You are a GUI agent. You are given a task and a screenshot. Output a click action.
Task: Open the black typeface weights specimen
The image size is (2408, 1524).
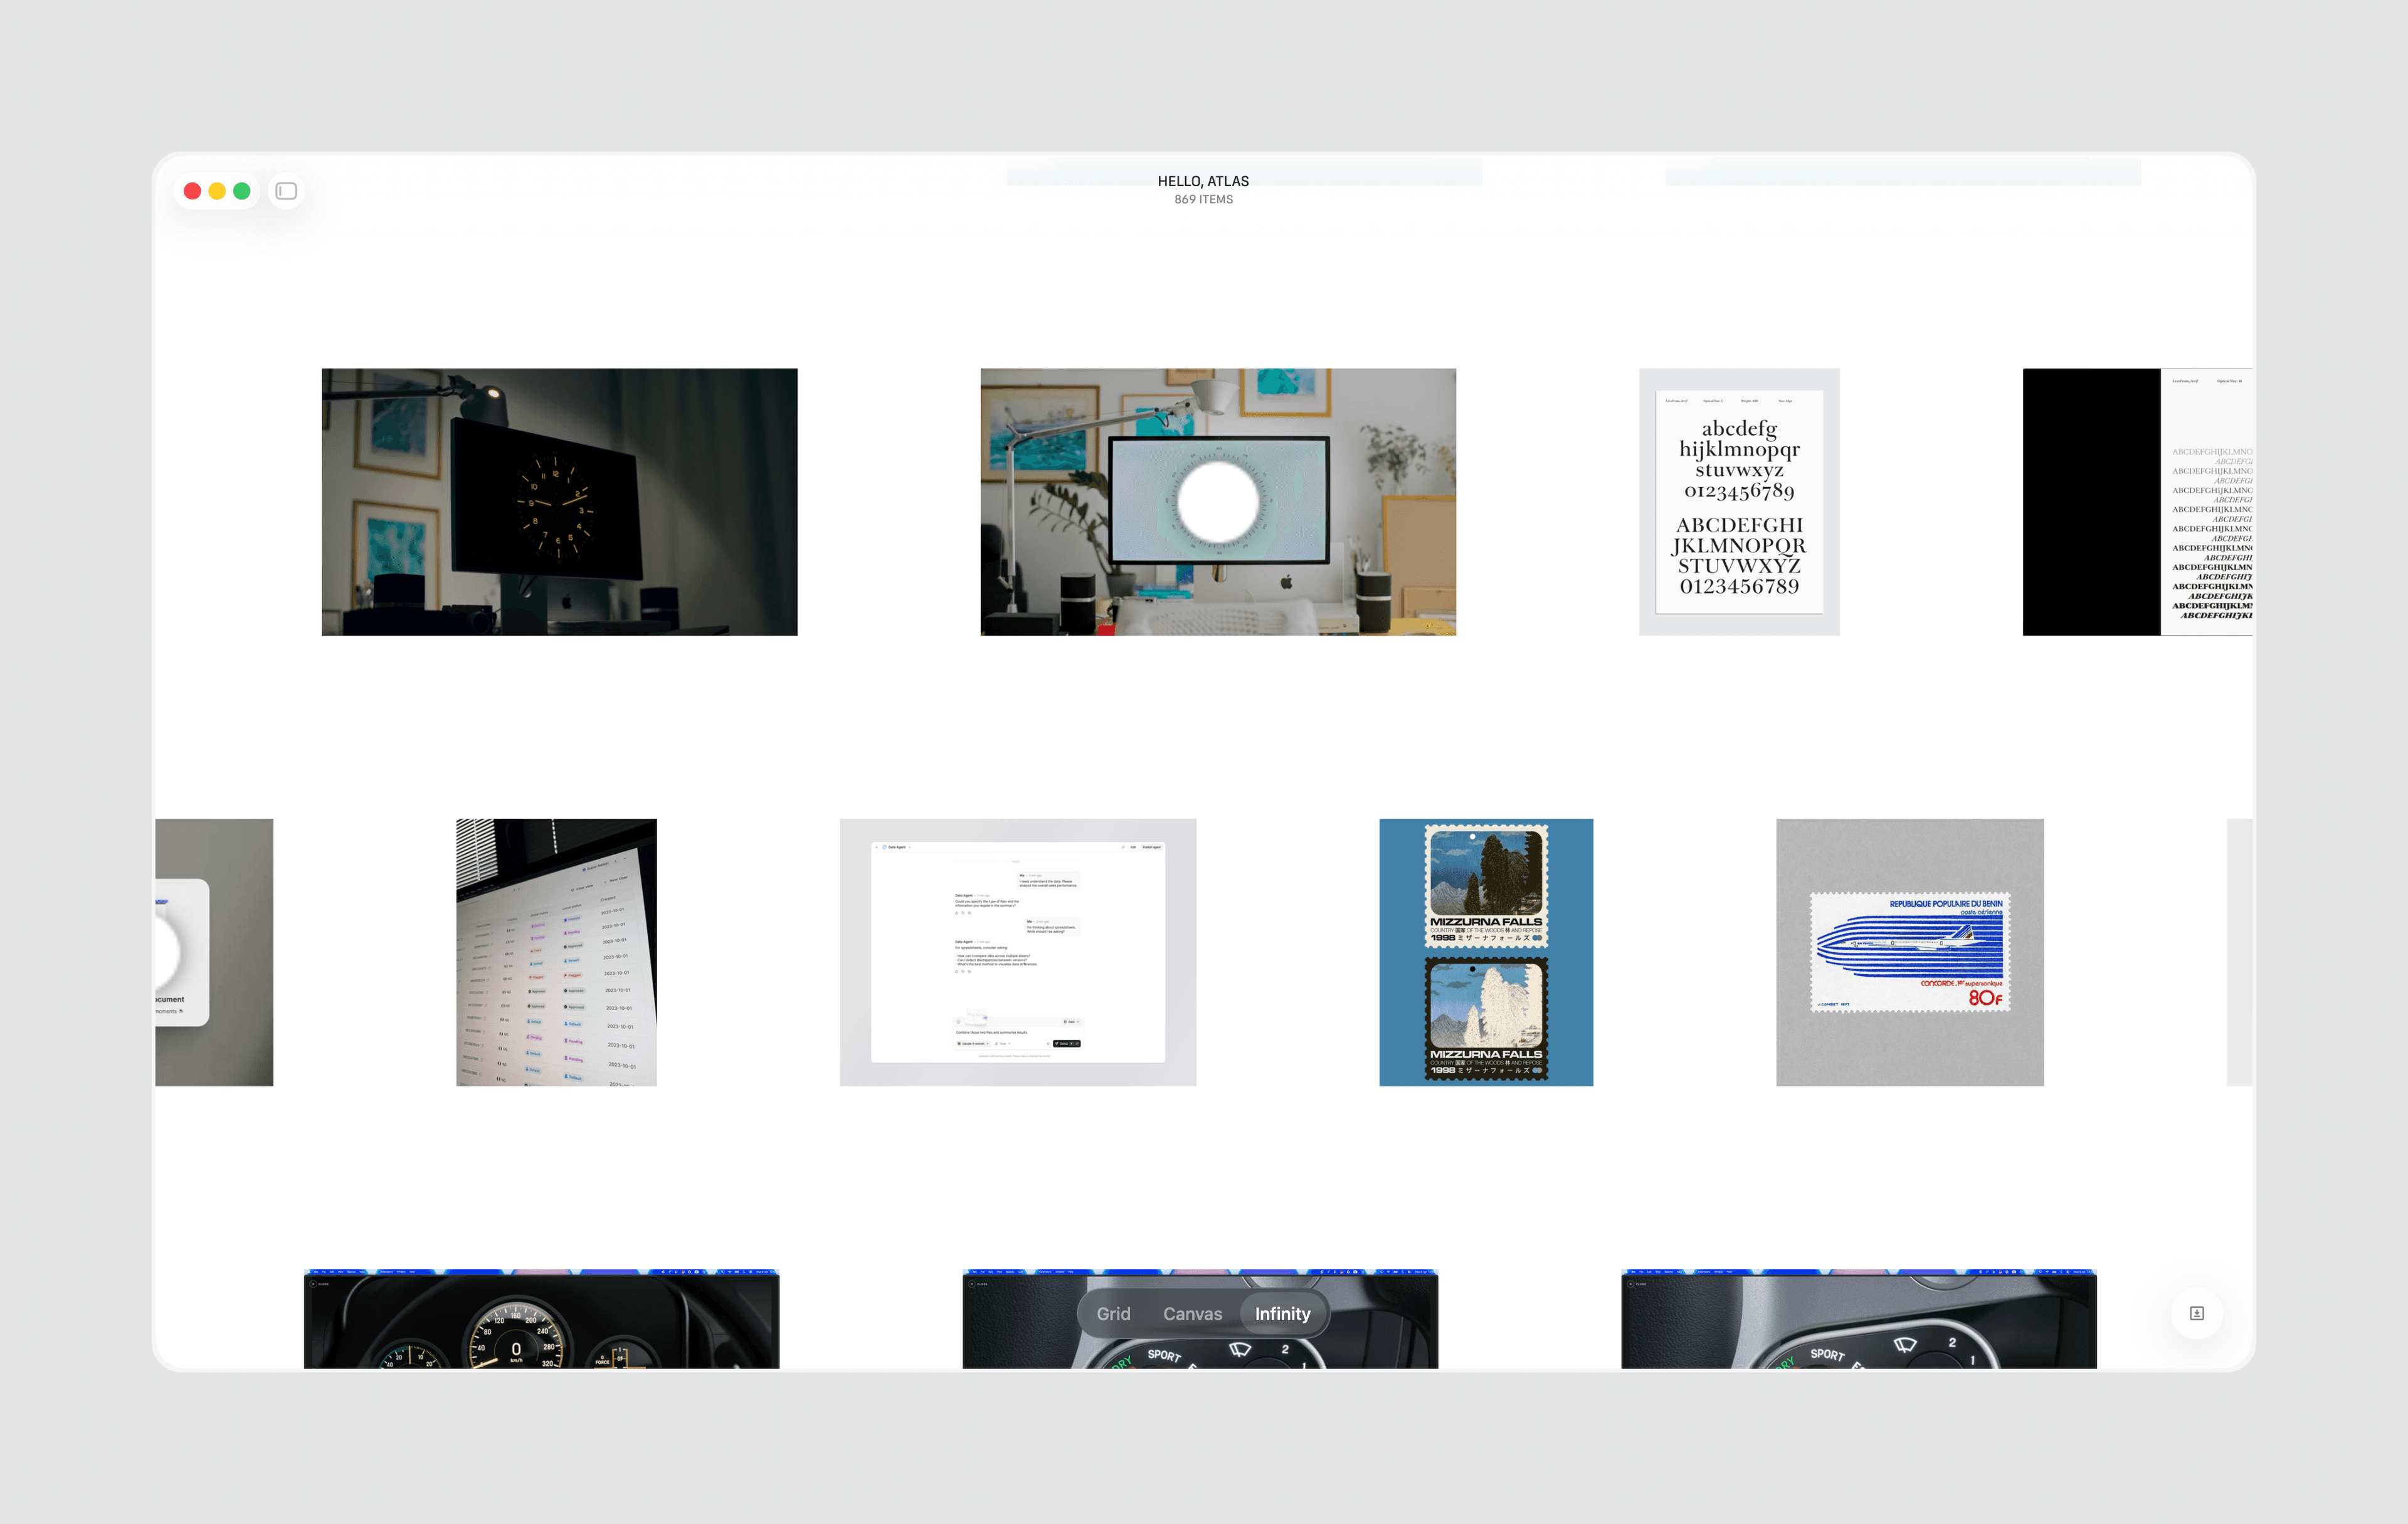coord(2138,502)
